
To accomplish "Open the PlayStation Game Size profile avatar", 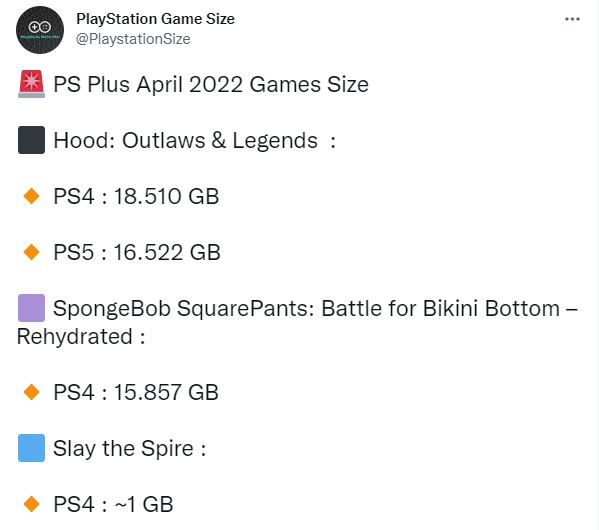I will click(x=40, y=30).
